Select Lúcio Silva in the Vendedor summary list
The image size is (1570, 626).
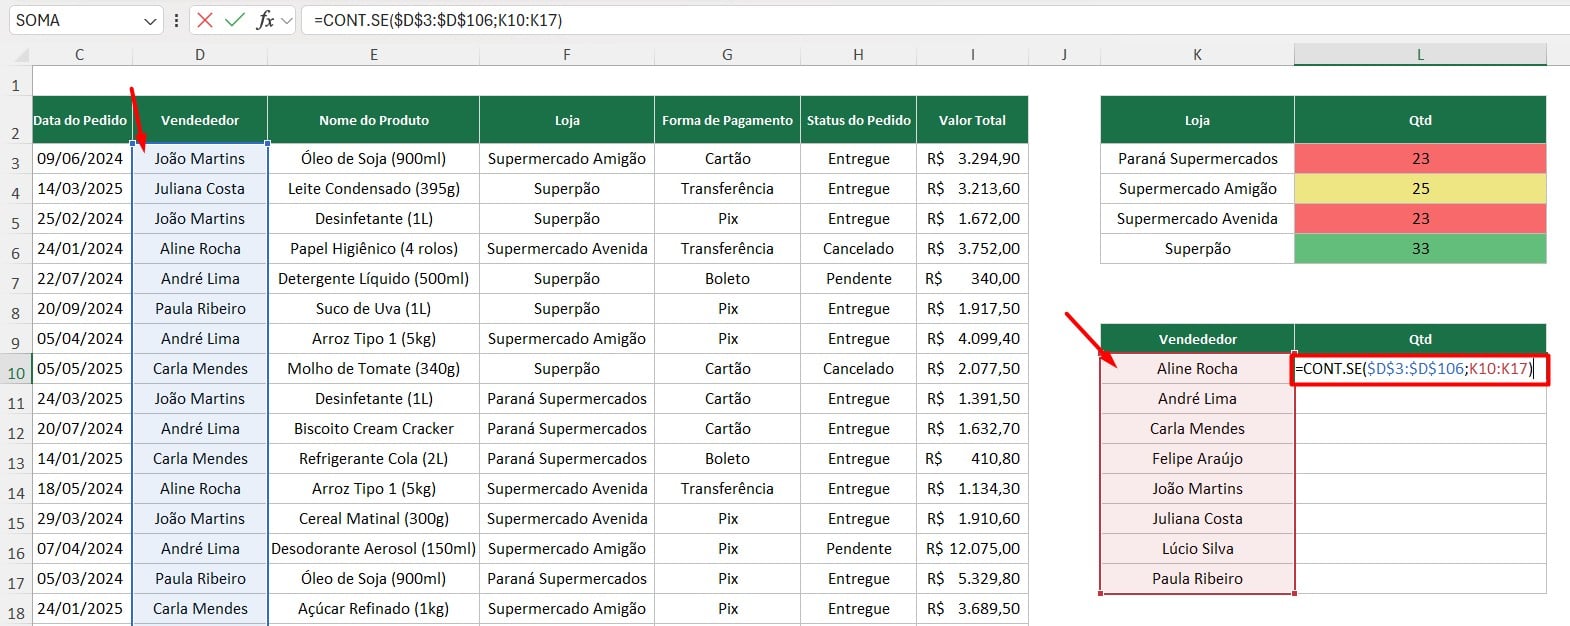1197,549
